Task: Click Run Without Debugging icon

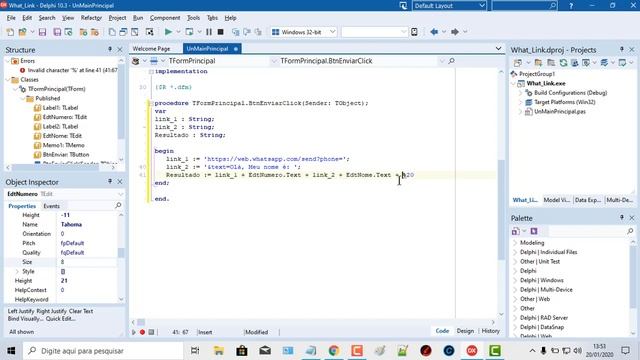Action: [x=189, y=31]
